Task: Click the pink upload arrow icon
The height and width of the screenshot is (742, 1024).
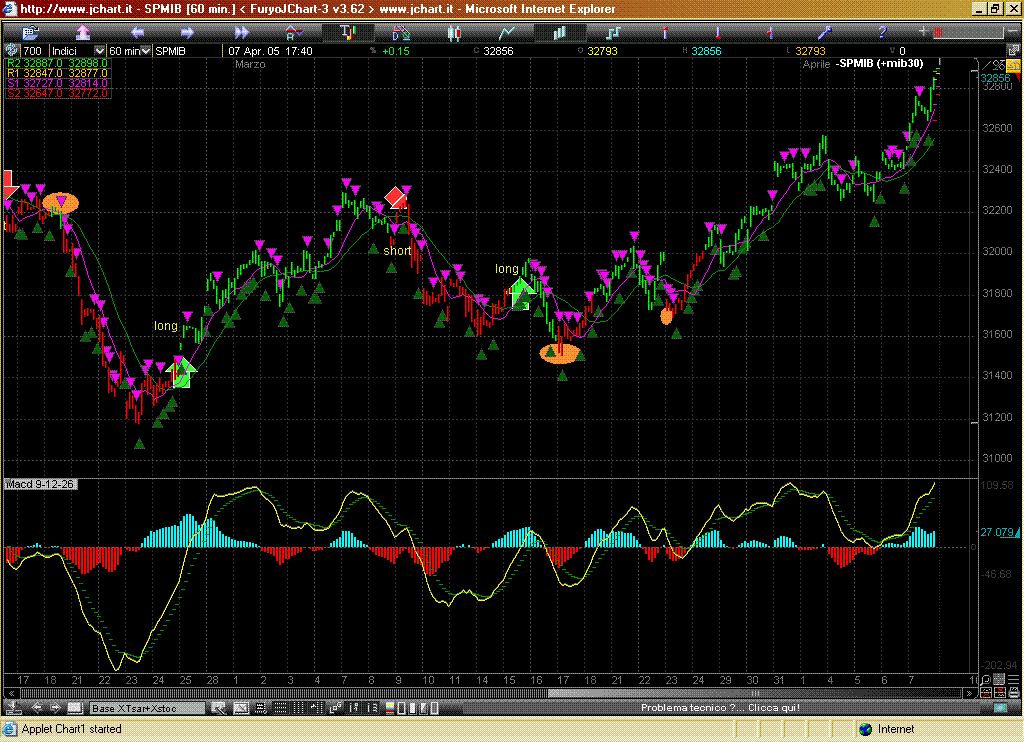Action: [x=81, y=32]
